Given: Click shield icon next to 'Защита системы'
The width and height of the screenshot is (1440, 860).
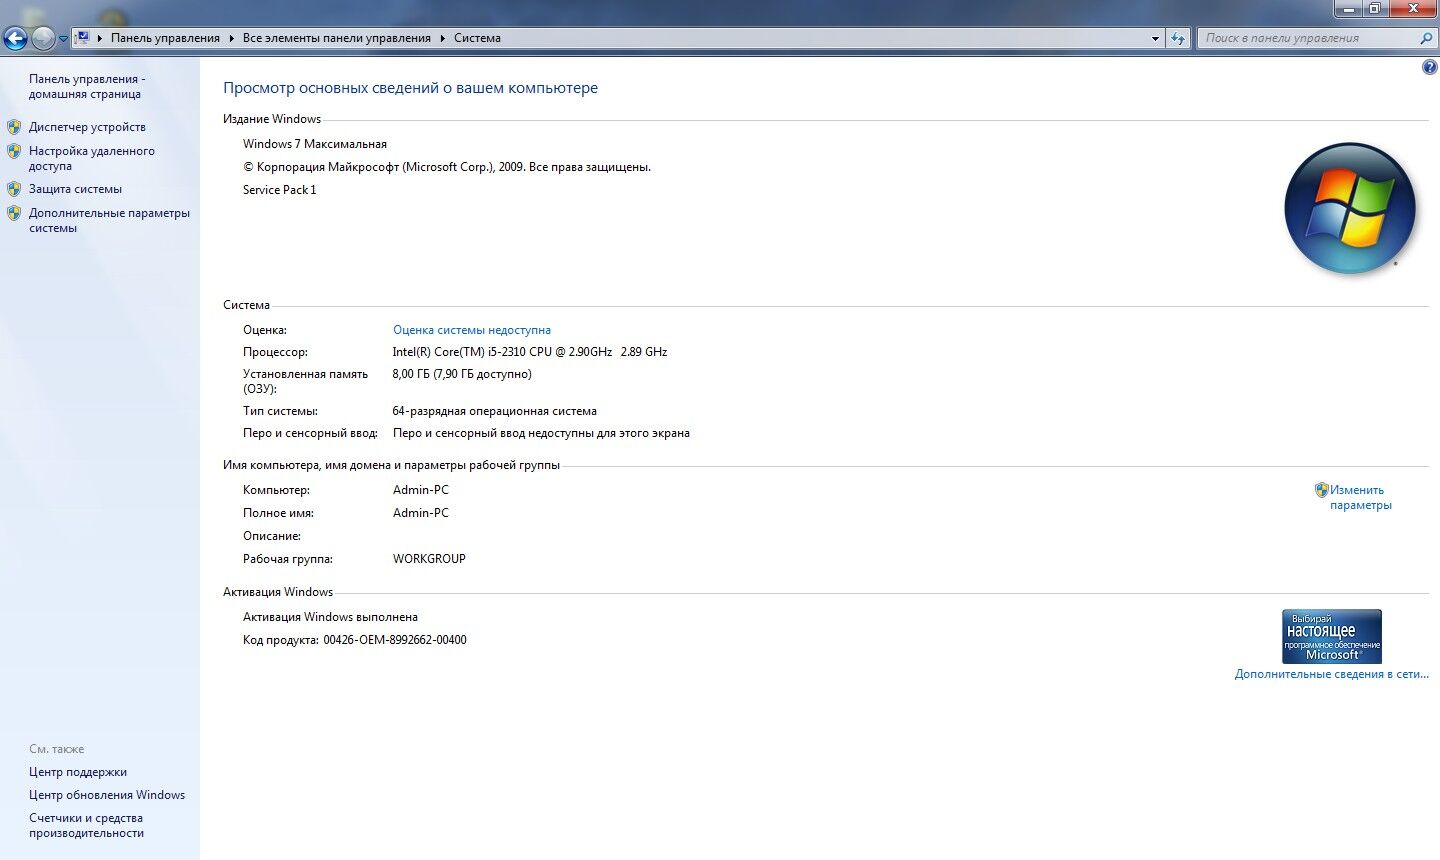Looking at the screenshot, I should (14, 189).
